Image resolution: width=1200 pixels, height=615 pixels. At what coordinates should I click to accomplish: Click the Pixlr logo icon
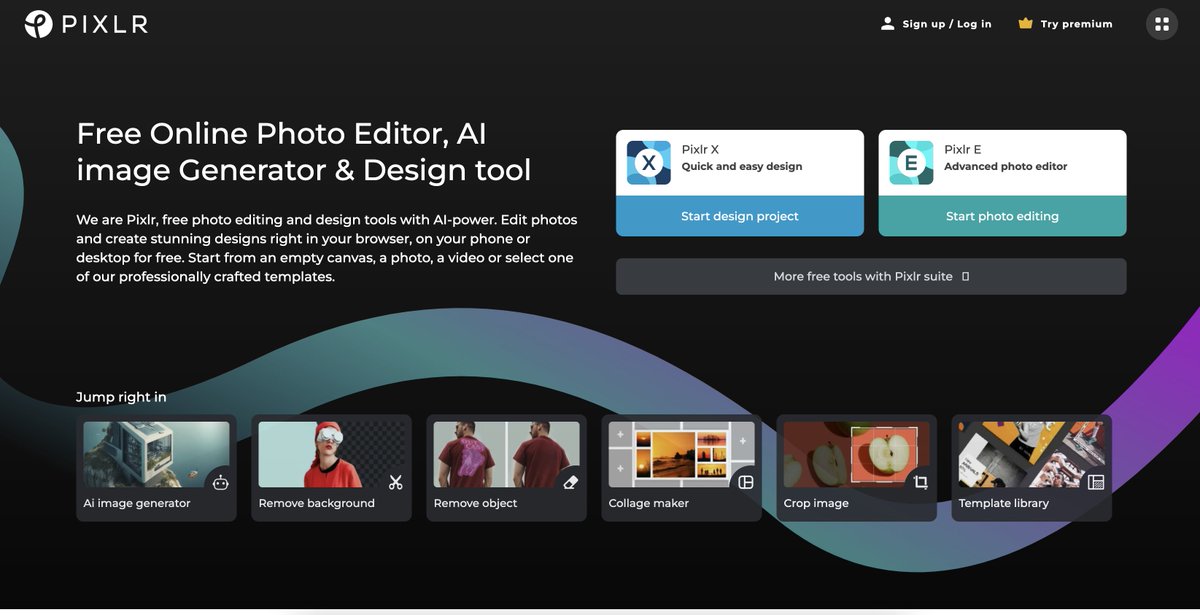coord(38,24)
